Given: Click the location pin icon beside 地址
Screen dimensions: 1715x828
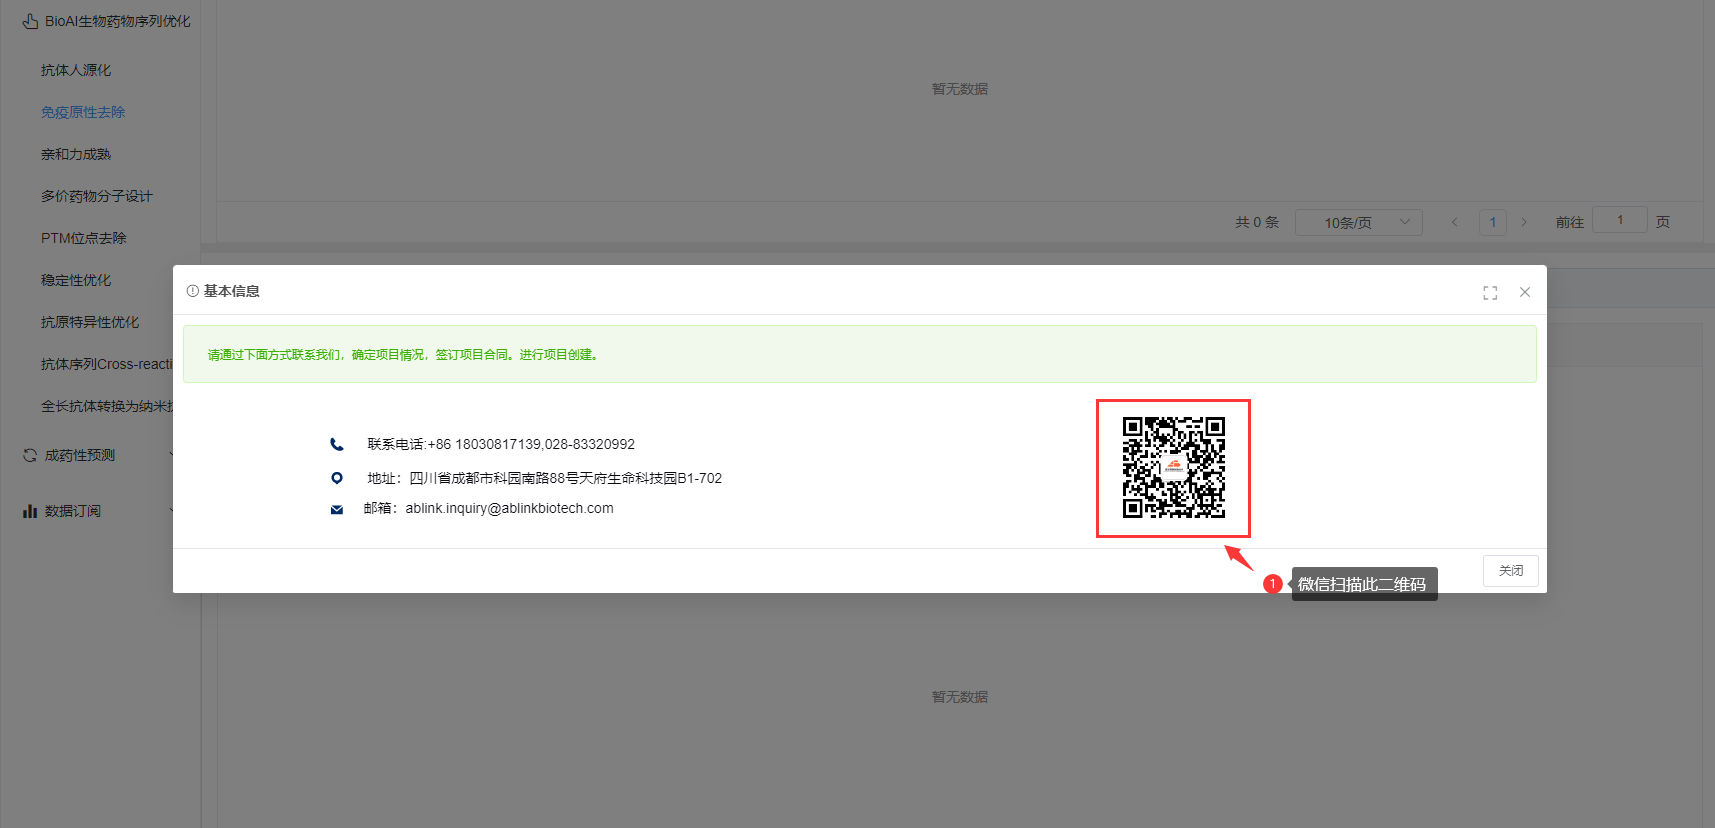Looking at the screenshot, I should (x=337, y=478).
